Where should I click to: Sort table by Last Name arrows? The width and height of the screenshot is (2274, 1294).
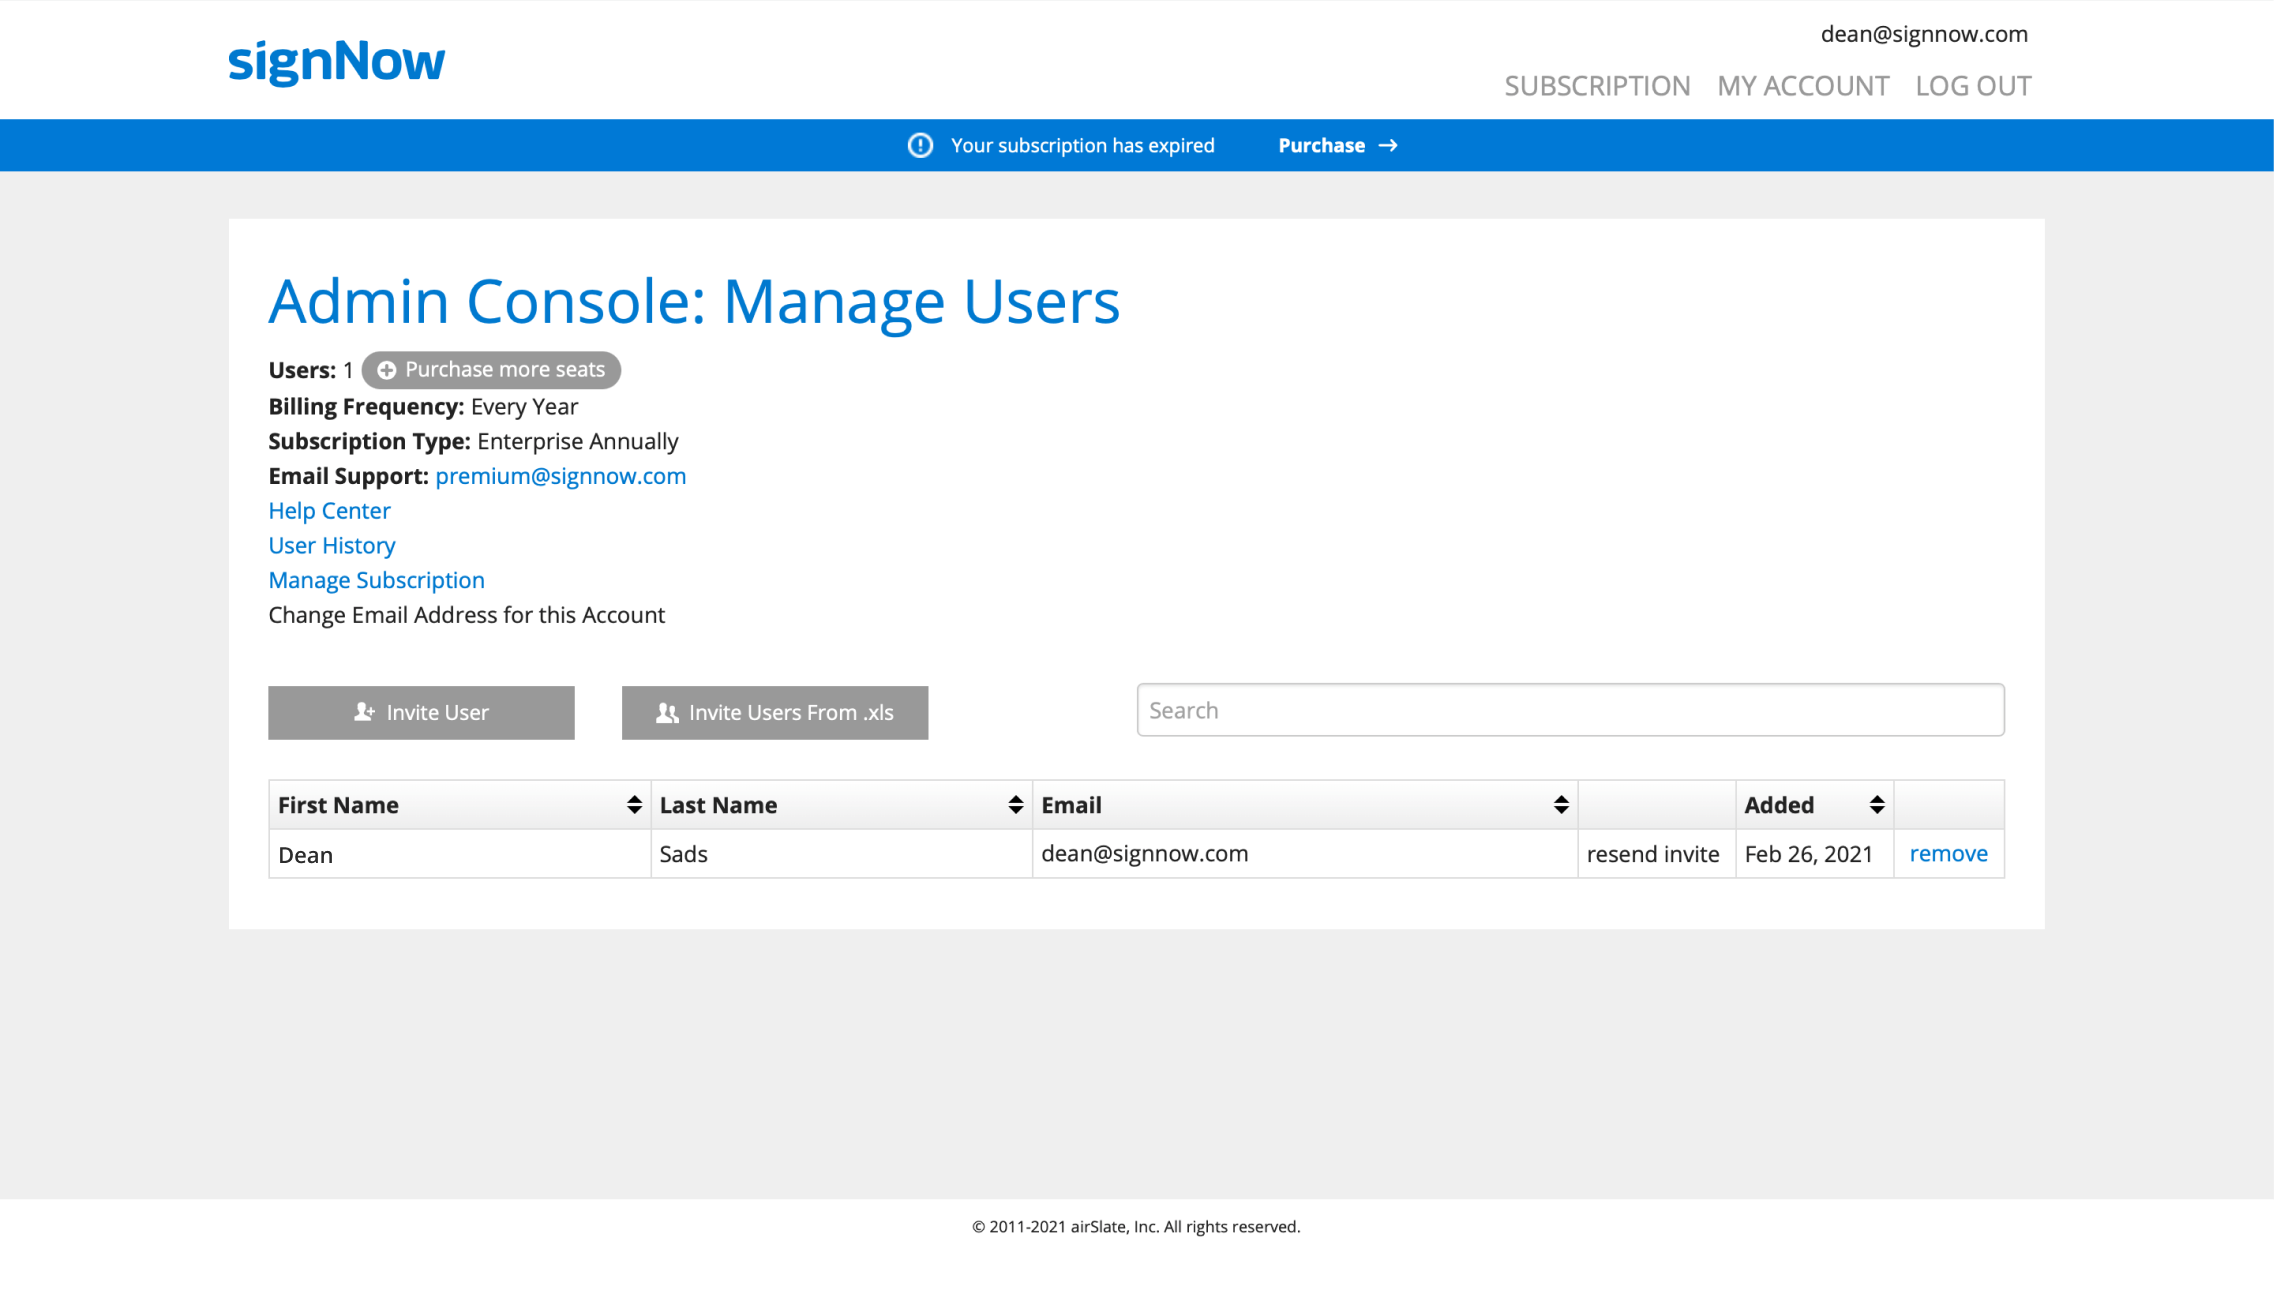pyautogui.click(x=1015, y=805)
